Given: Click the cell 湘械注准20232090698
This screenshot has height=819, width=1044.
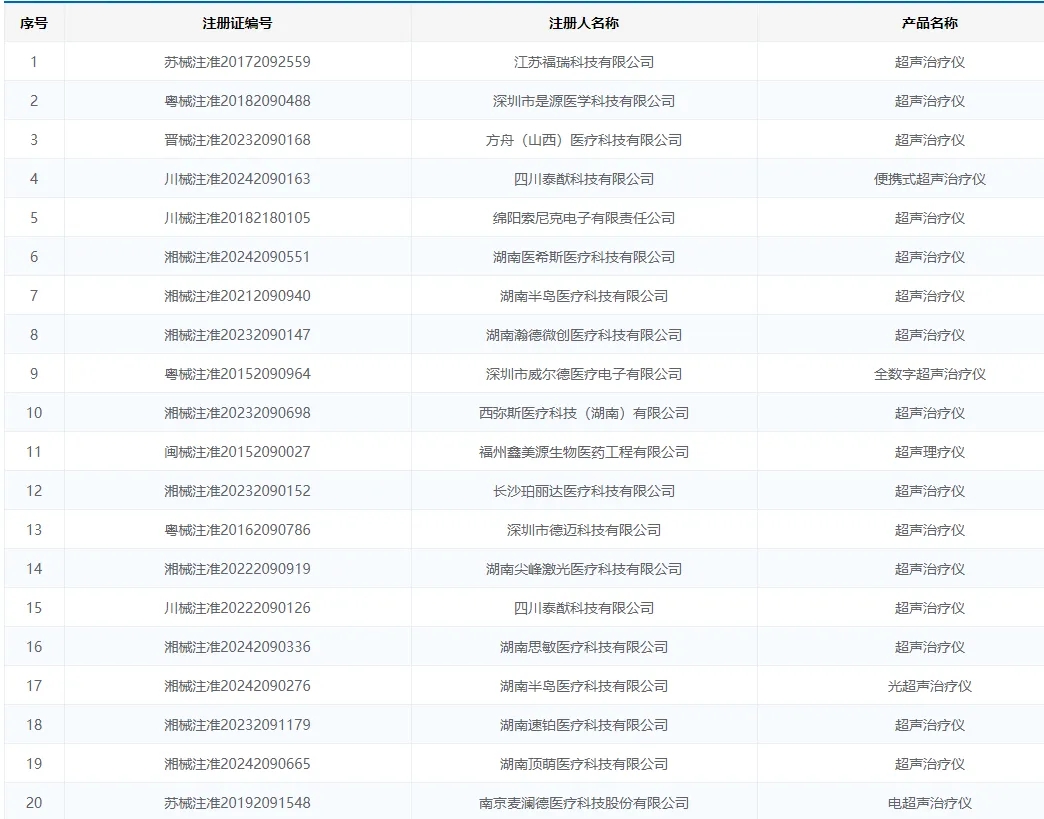Looking at the screenshot, I should click(238, 413).
